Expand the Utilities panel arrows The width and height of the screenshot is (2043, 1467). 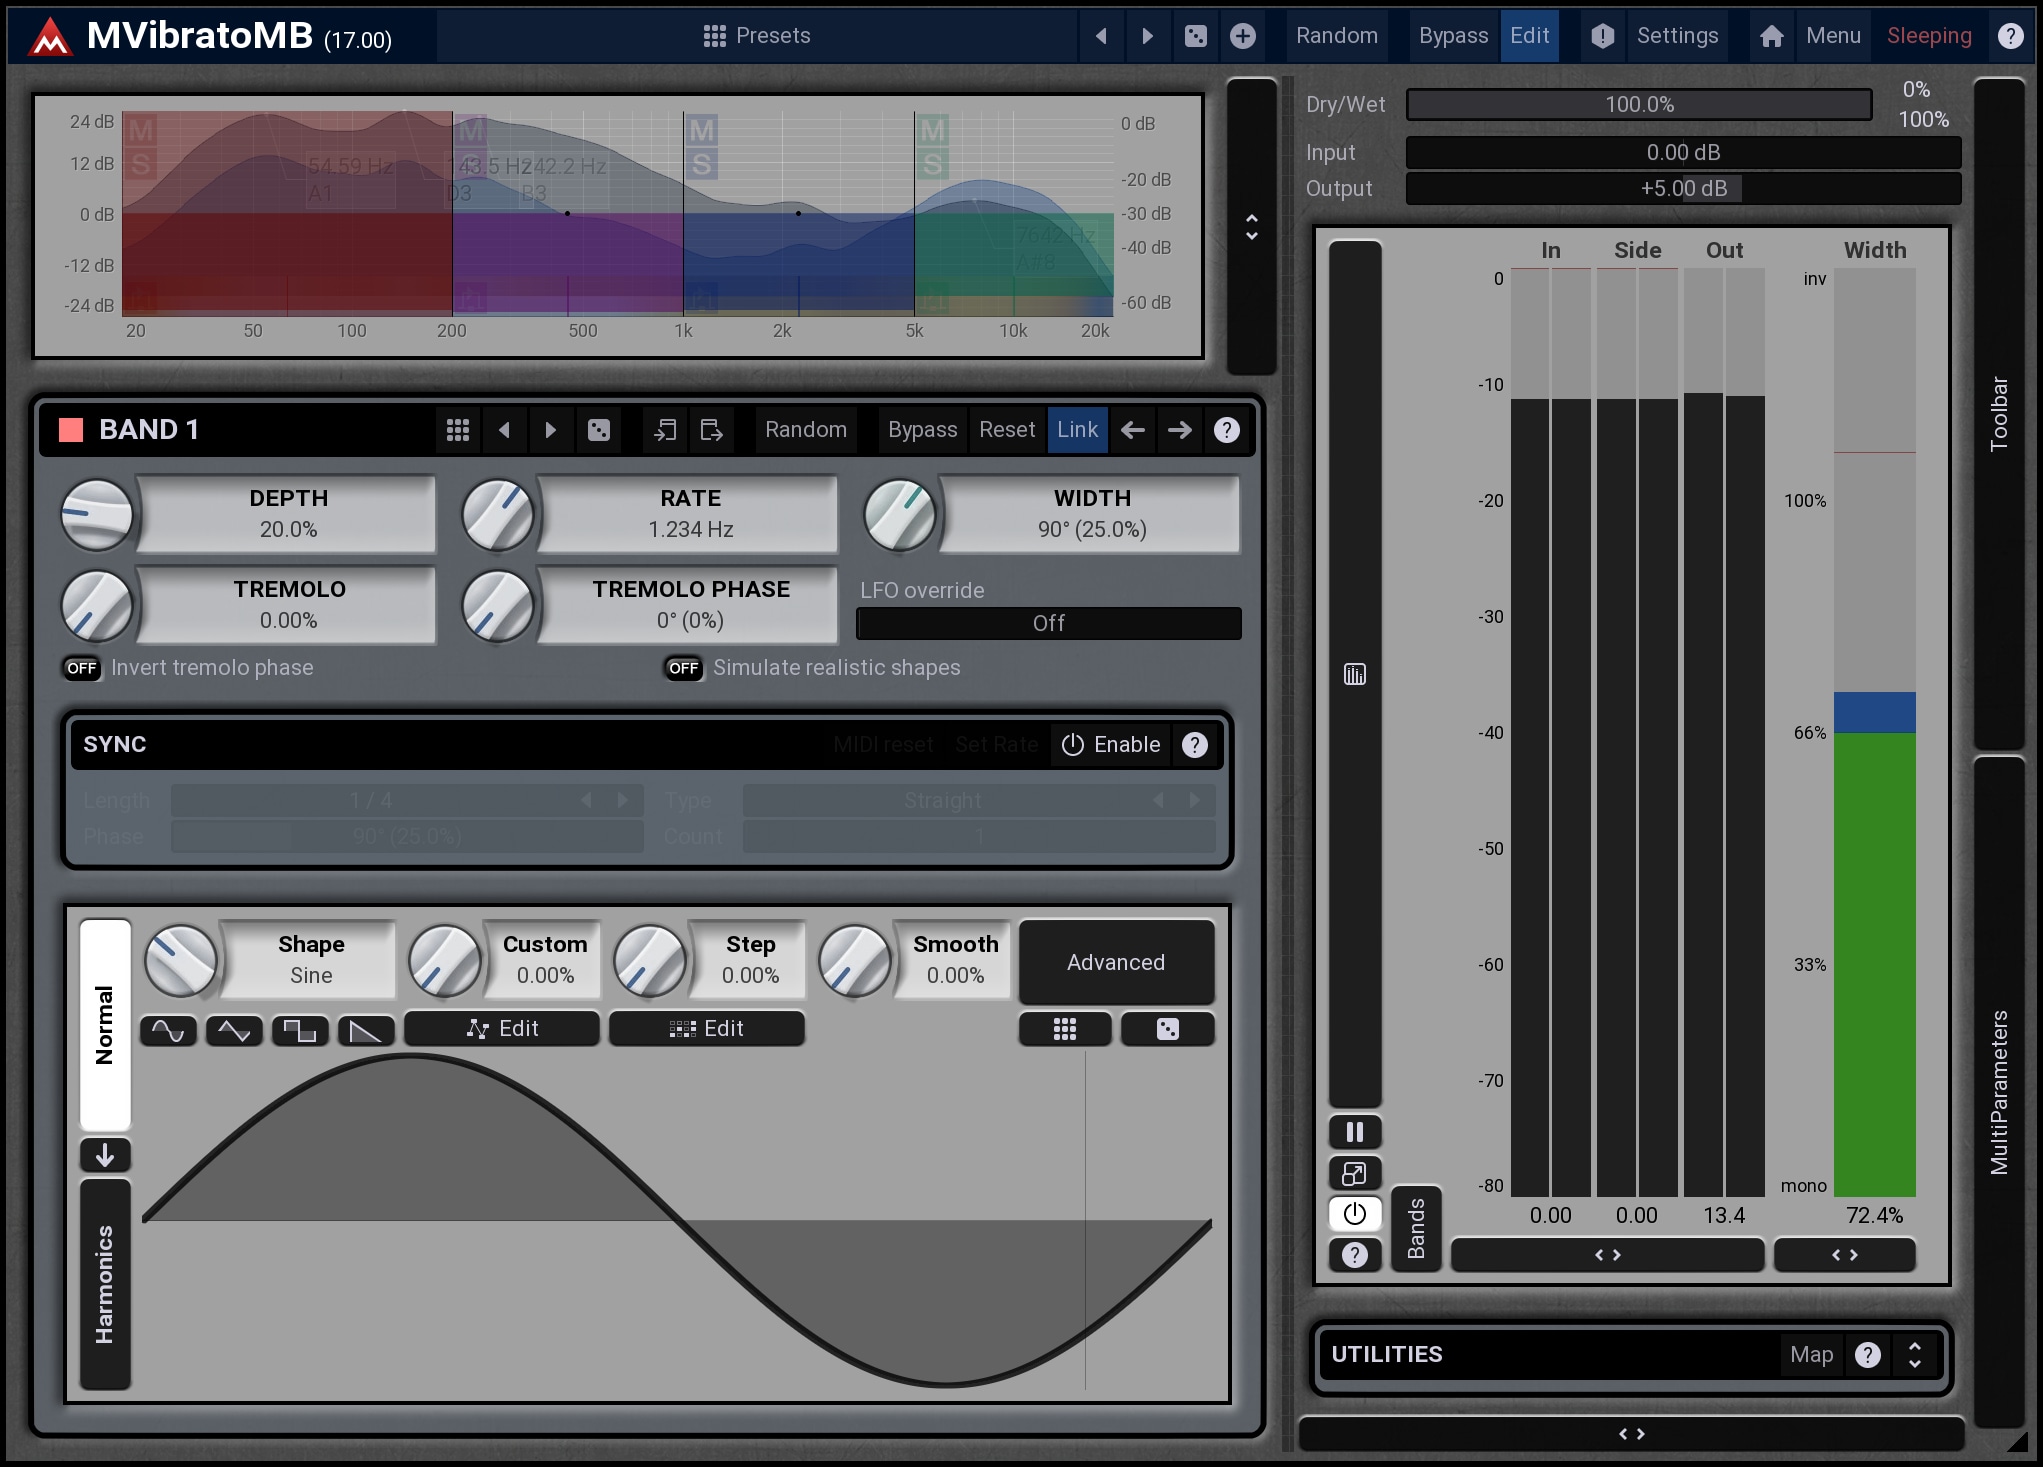tap(1914, 1354)
